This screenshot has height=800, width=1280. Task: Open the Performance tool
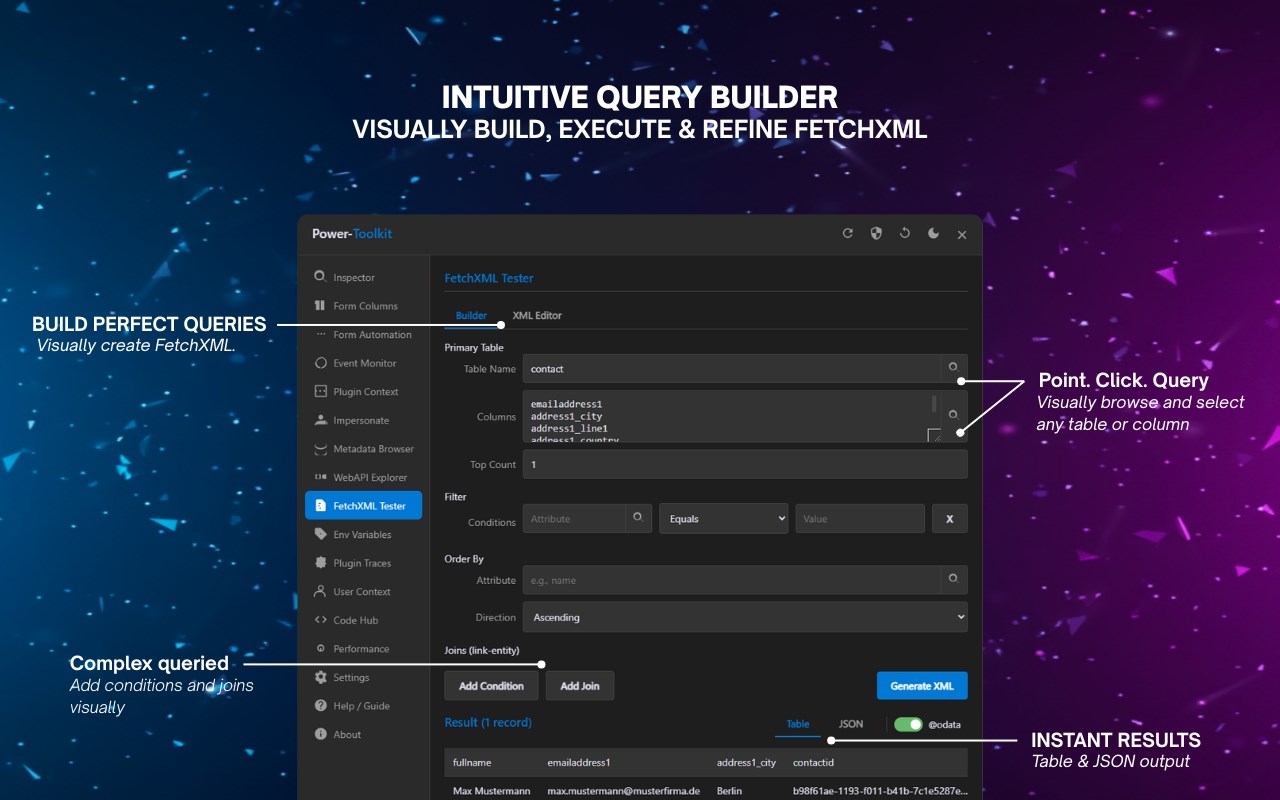(363, 649)
